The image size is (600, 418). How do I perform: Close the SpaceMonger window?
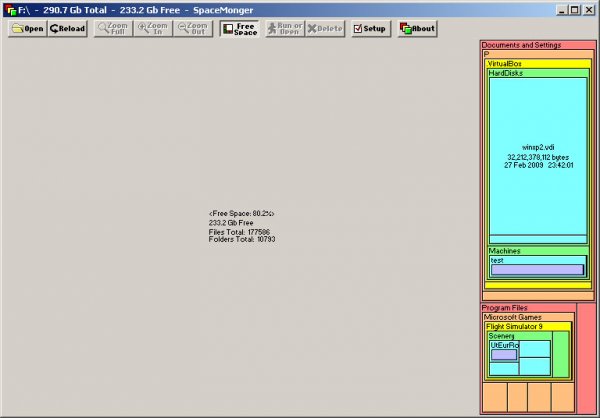click(589, 10)
